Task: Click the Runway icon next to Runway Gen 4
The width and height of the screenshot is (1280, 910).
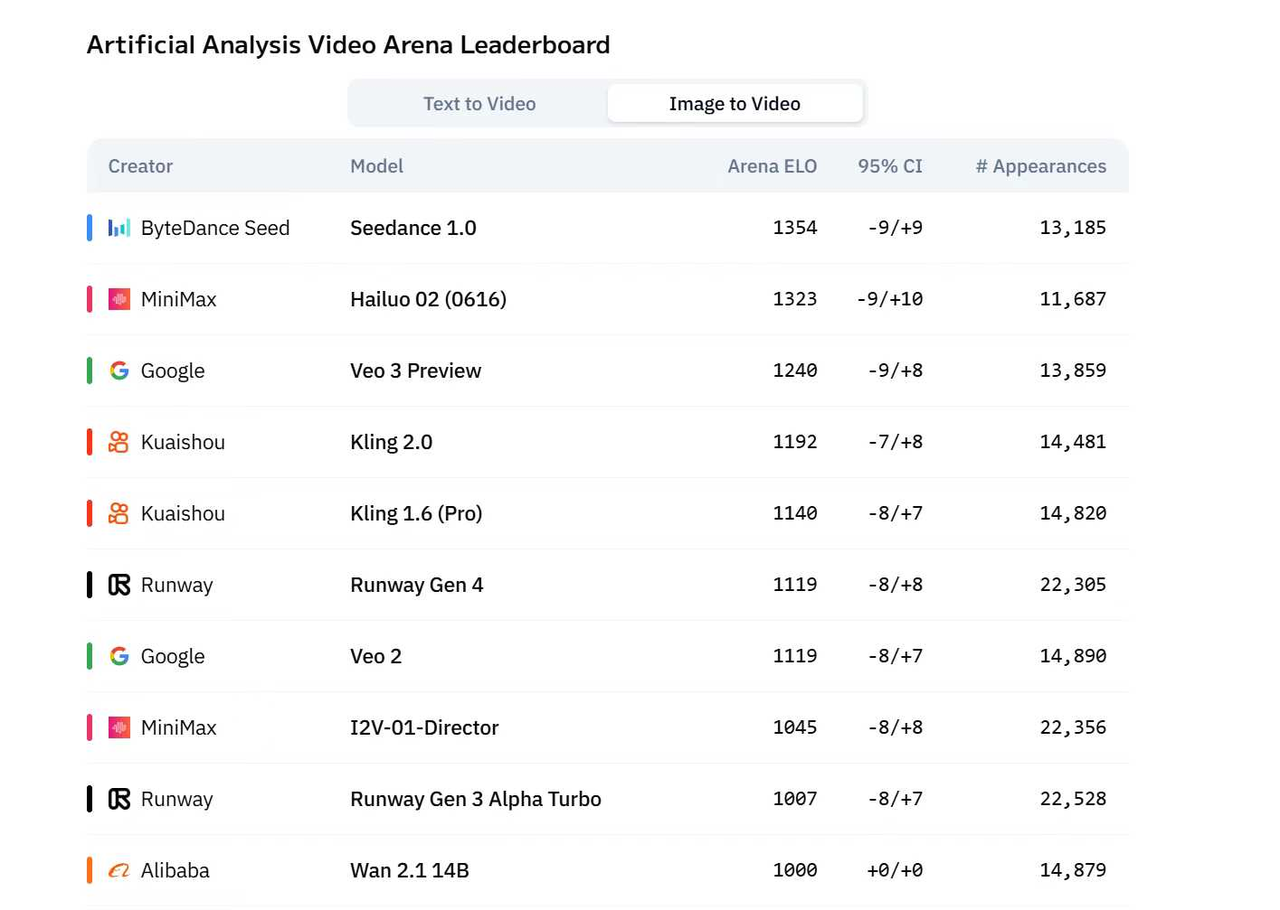Action: (x=119, y=585)
